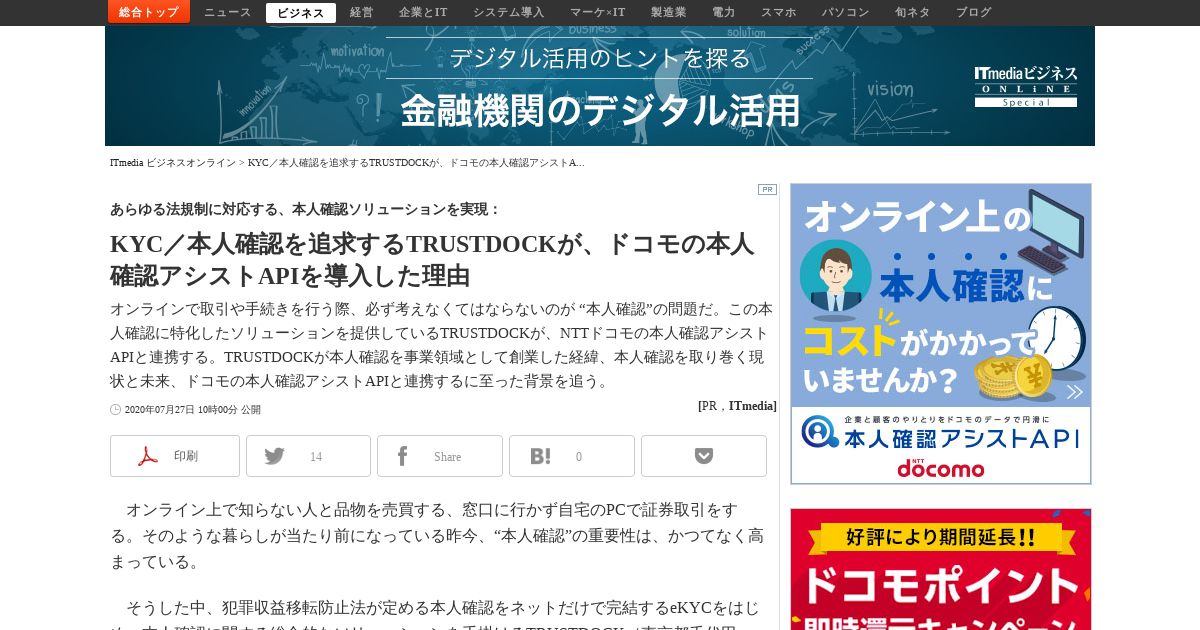Click the 印刷 button
Viewport: 1200px width, 630px height.
[x=175, y=456]
